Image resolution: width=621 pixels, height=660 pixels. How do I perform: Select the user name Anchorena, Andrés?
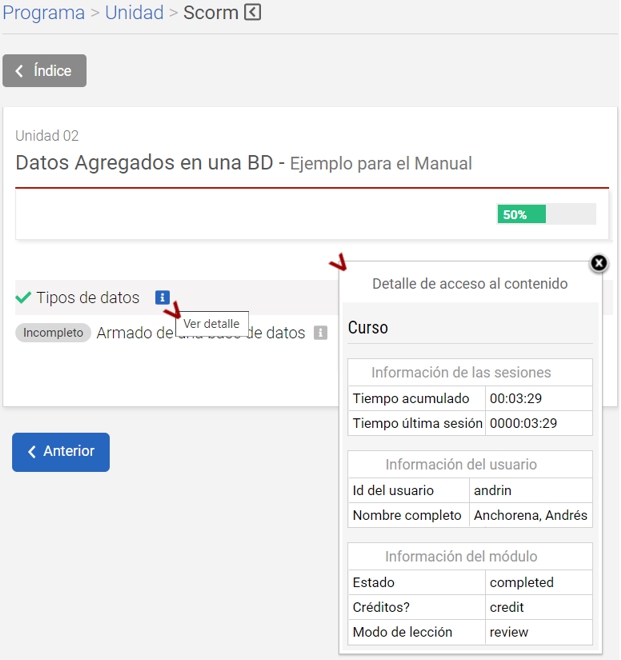click(530, 516)
